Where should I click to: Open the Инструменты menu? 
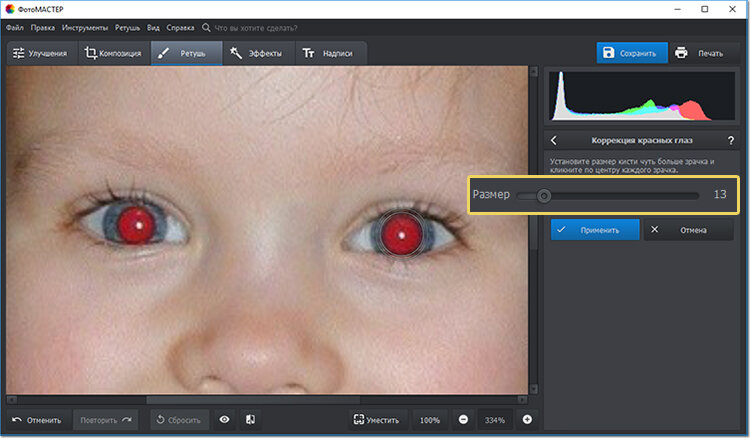85,28
